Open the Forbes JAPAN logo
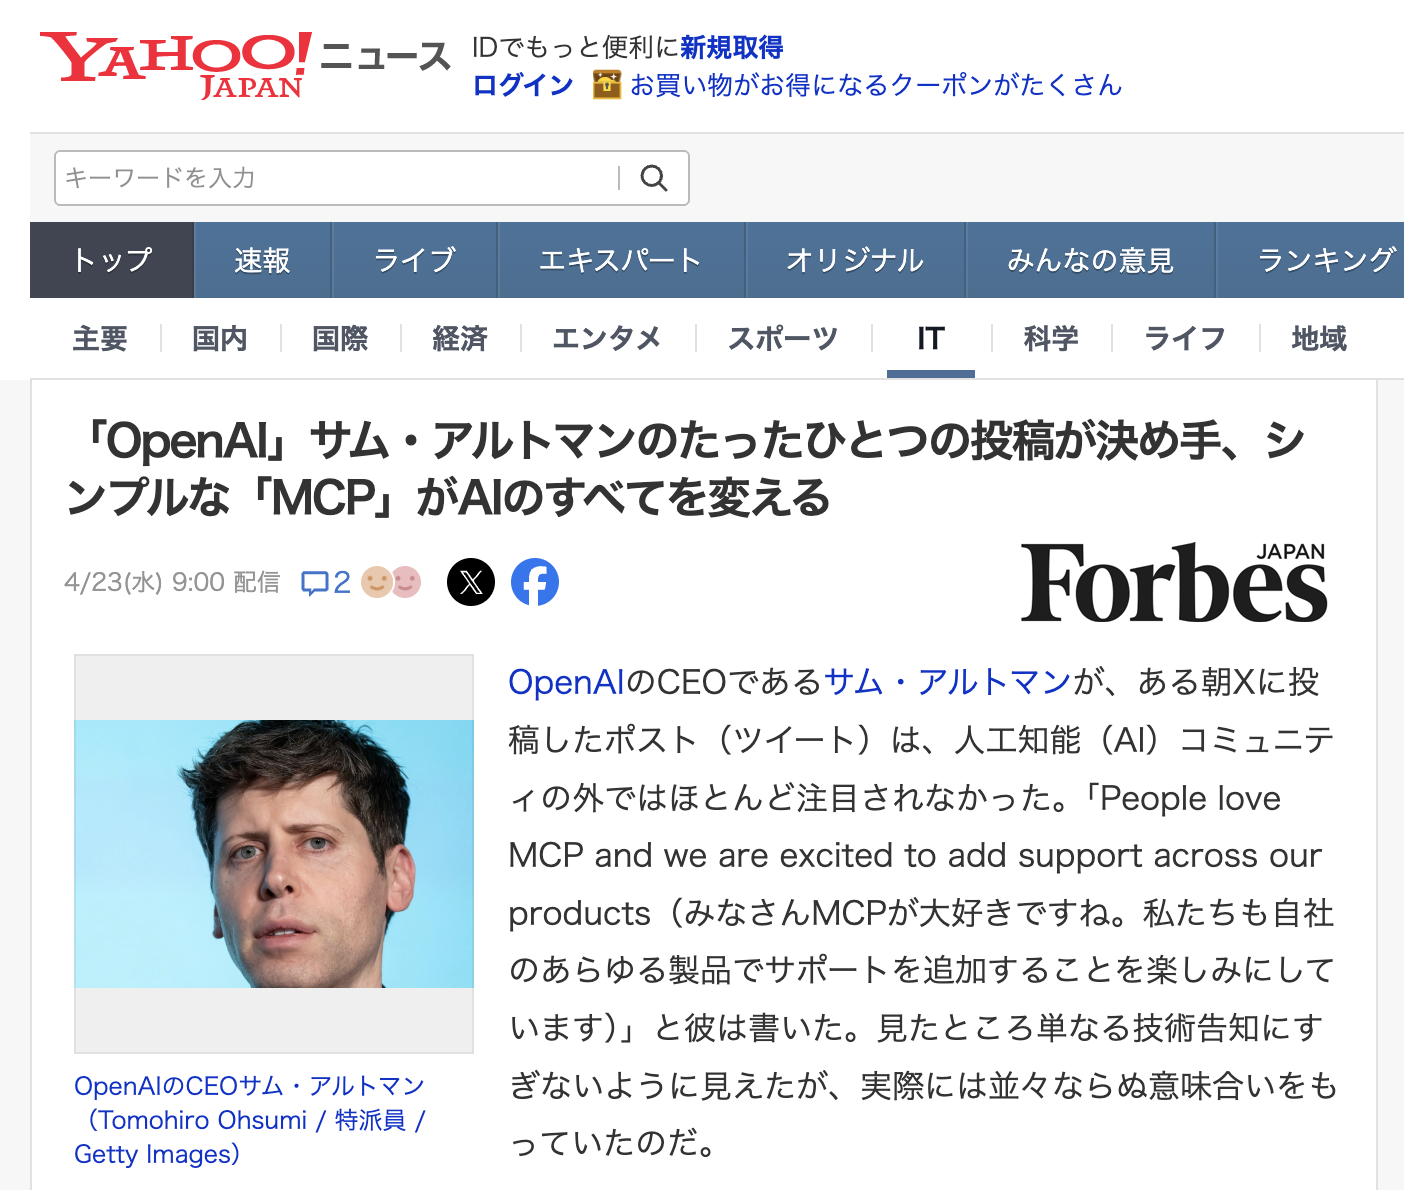 coord(1174,582)
